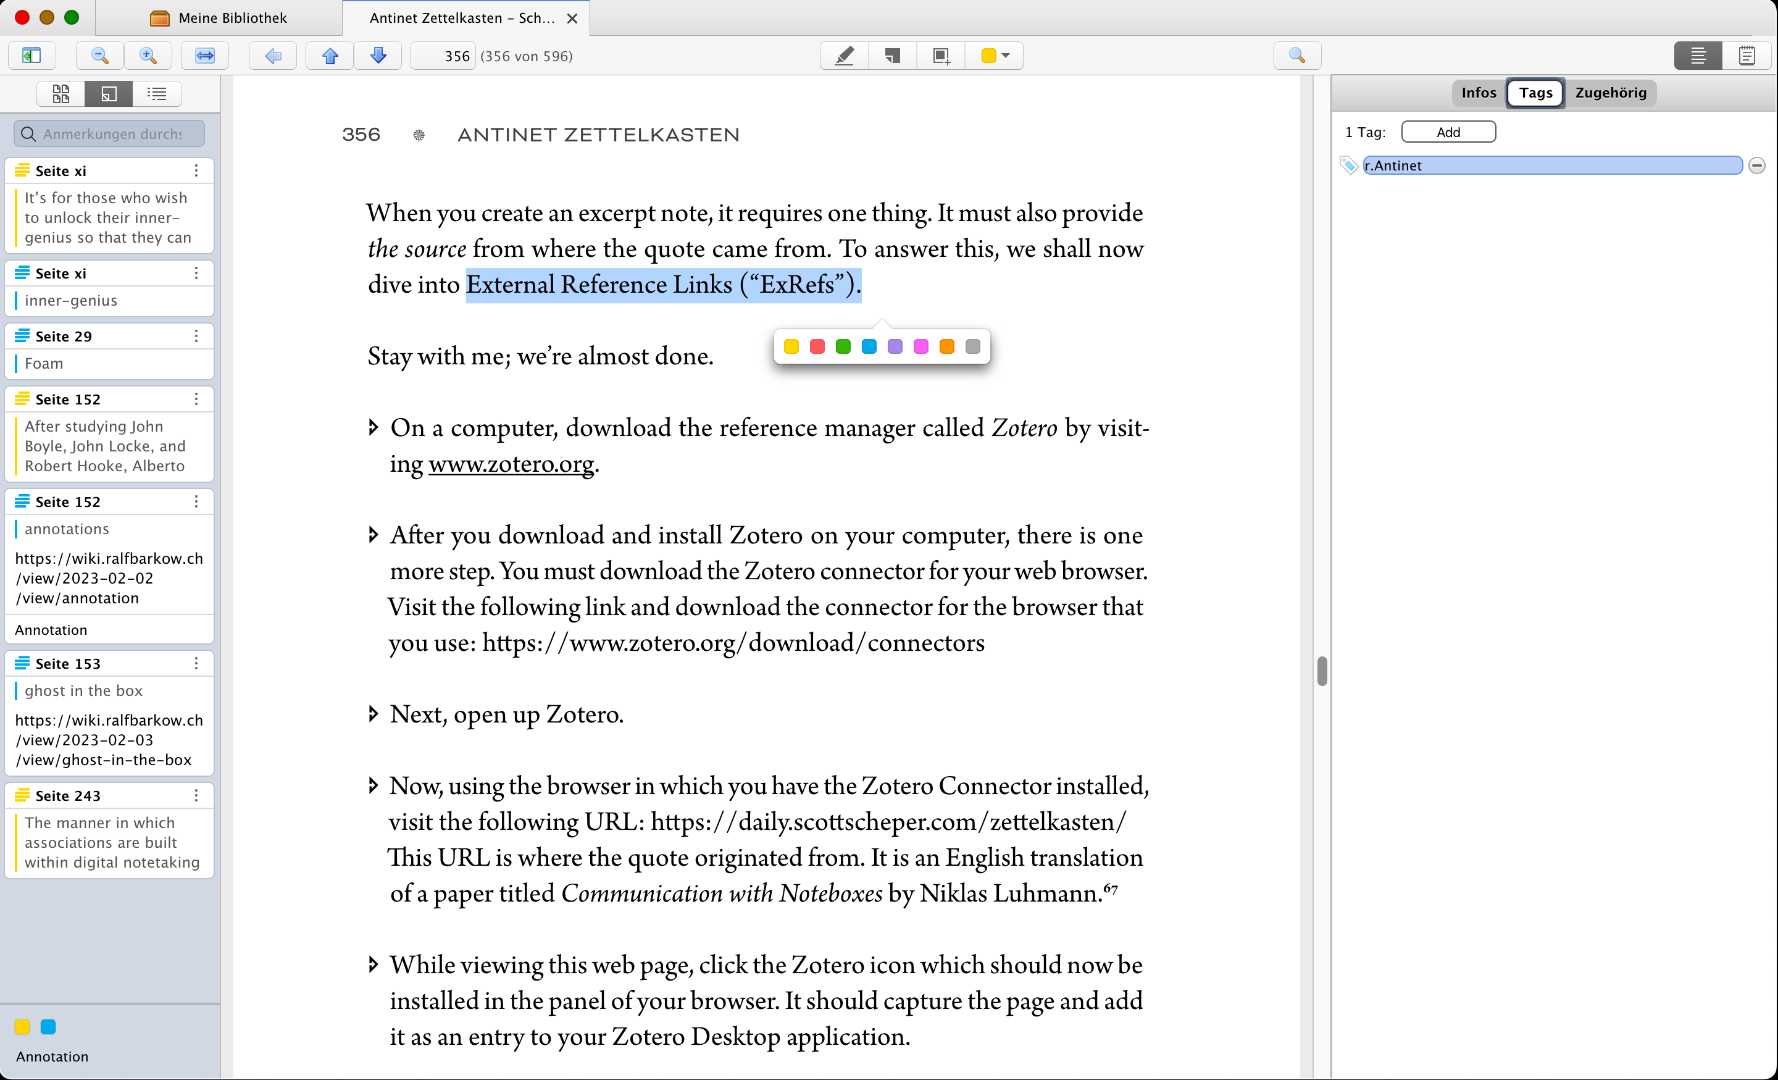Click the page number field showing 356
Screen dimensions: 1778x1080
pyautogui.click(x=442, y=56)
